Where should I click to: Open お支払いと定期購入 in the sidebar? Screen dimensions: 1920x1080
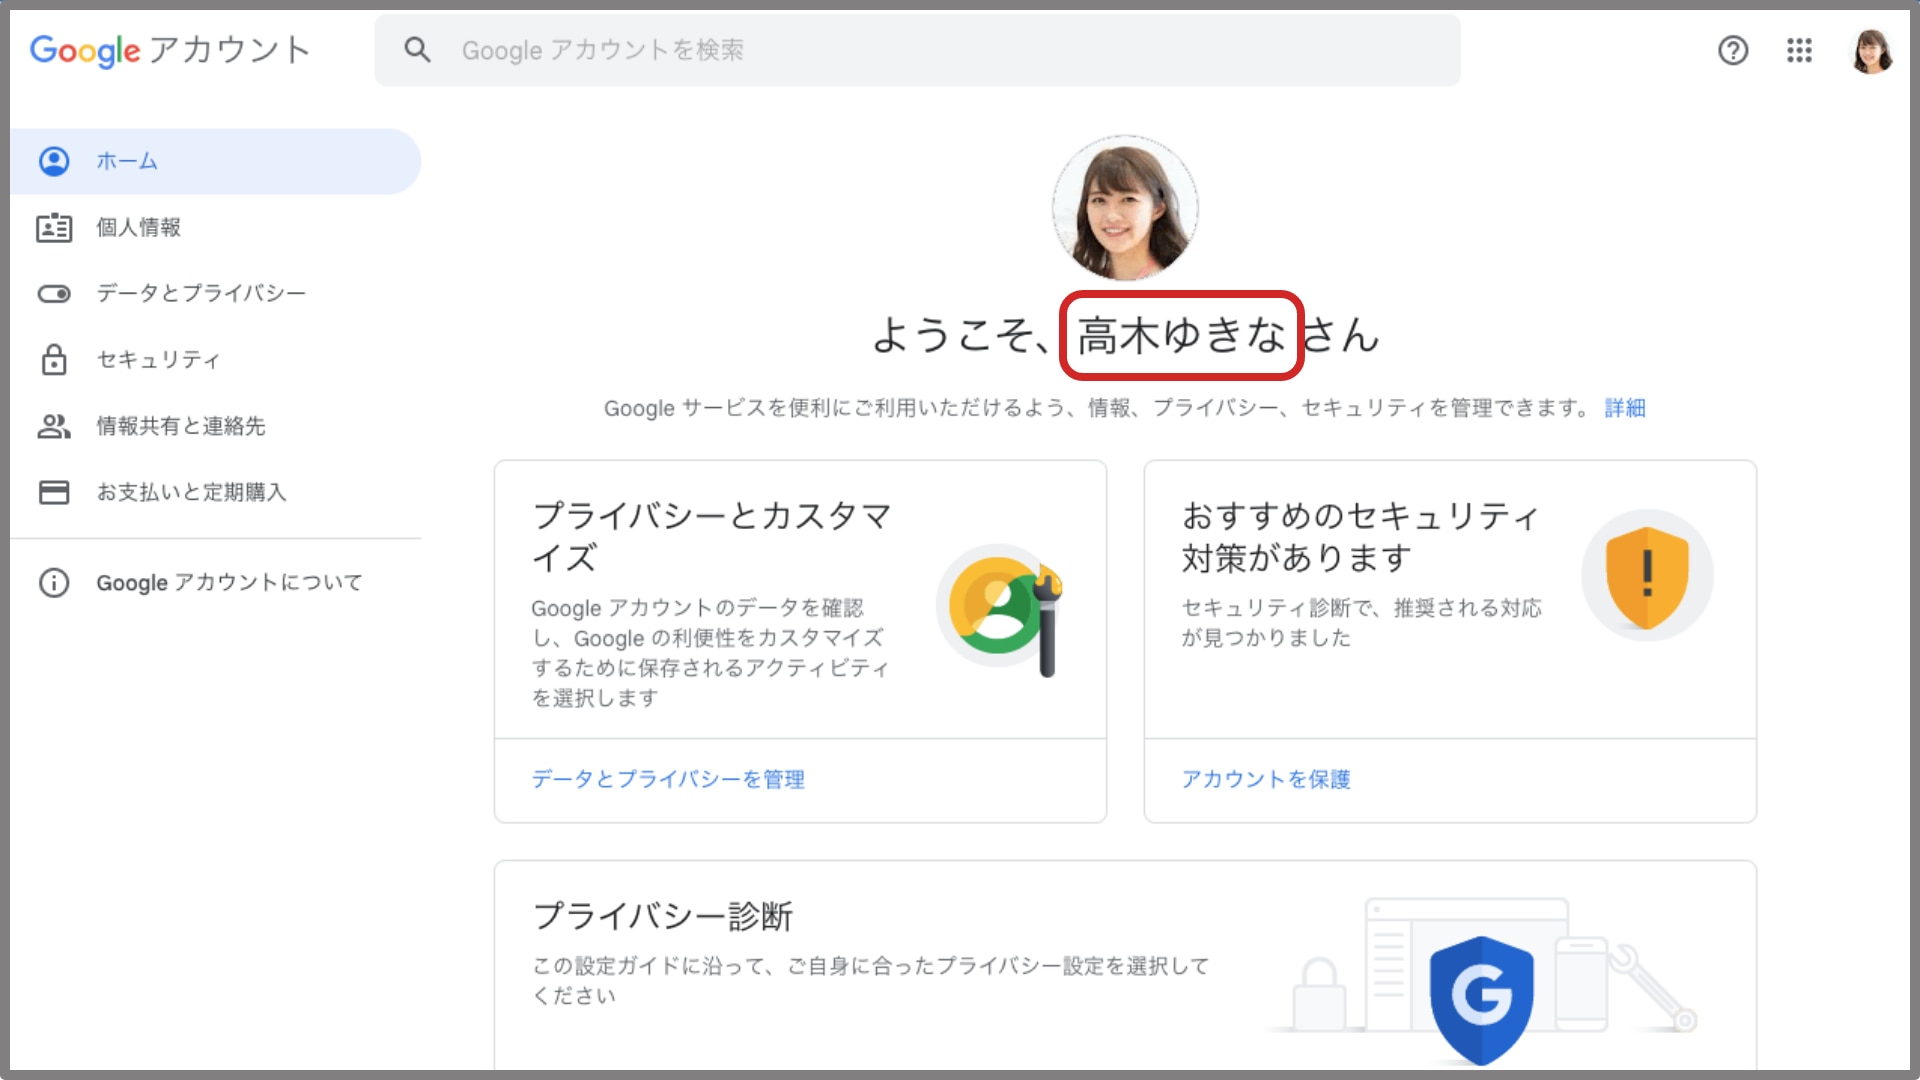tap(215, 492)
